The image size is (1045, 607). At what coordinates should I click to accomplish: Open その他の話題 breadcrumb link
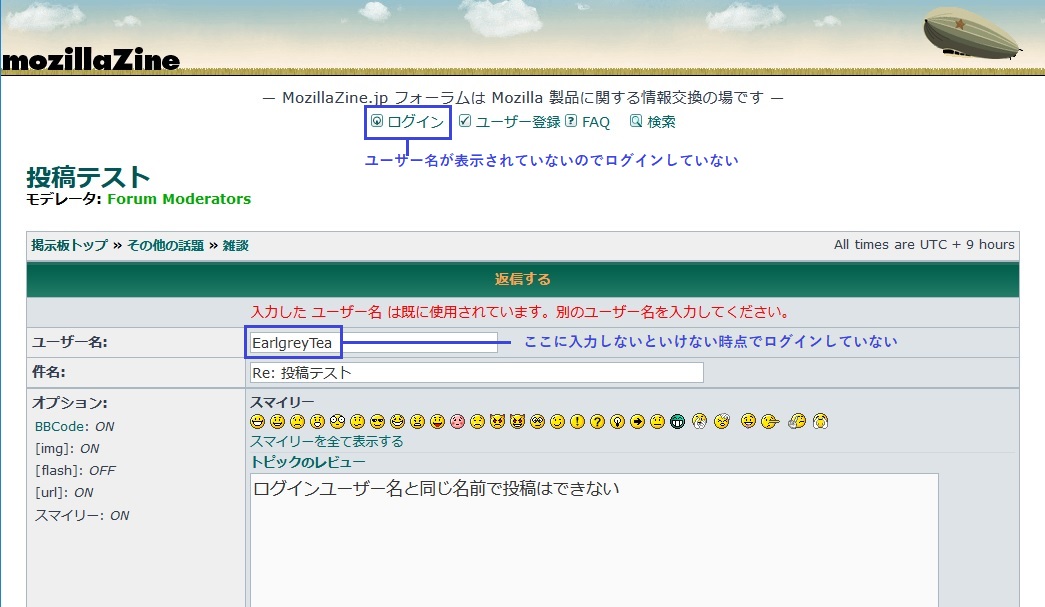point(165,245)
